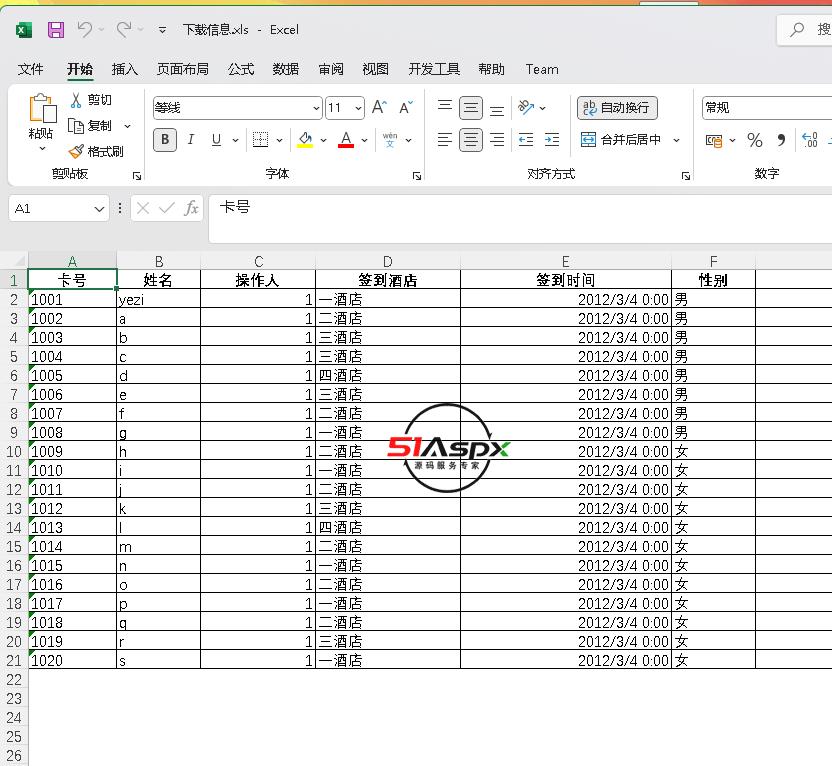
Task: Switch to 开发工具 tab
Action: coord(434,69)
